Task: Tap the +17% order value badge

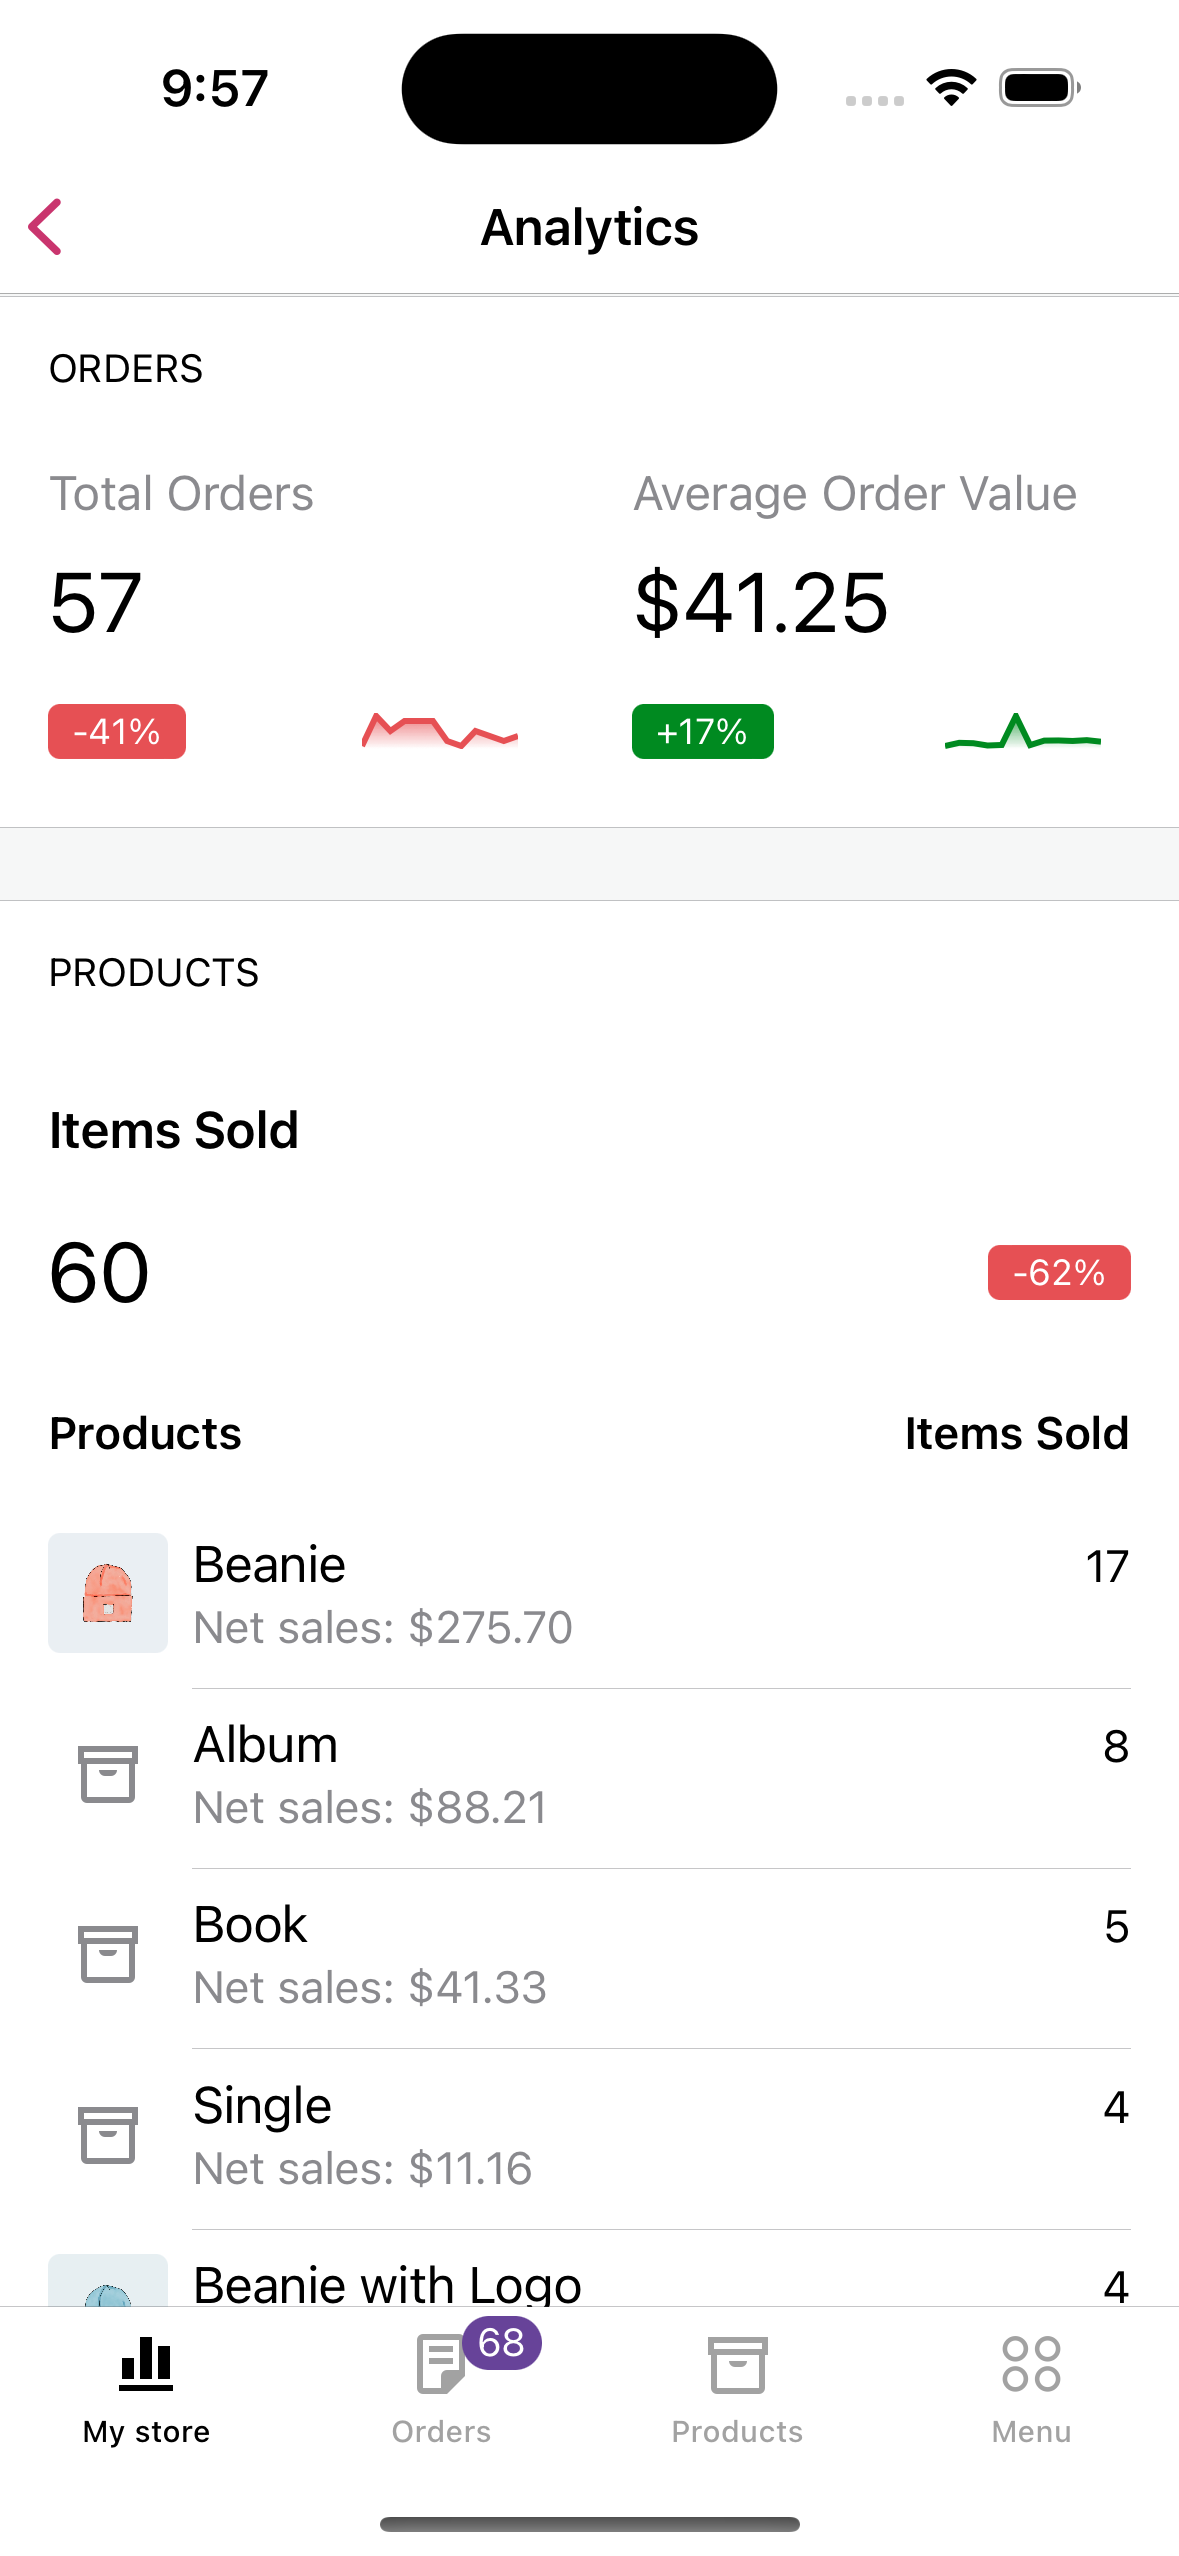Action: tap(702, 732)
